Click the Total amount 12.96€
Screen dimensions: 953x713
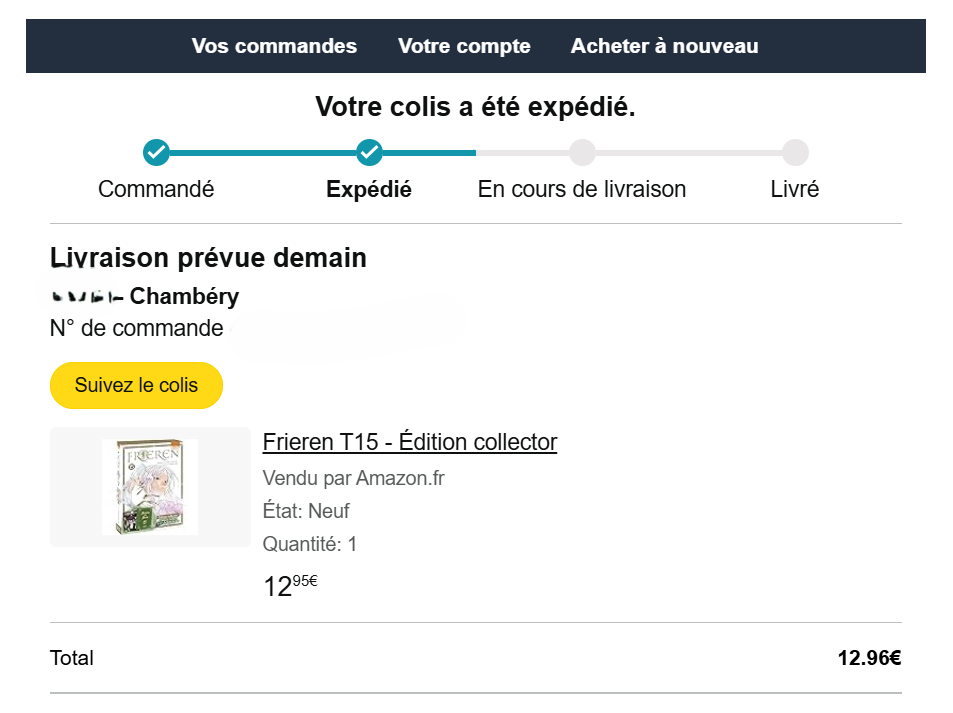(x=869, y=658)
